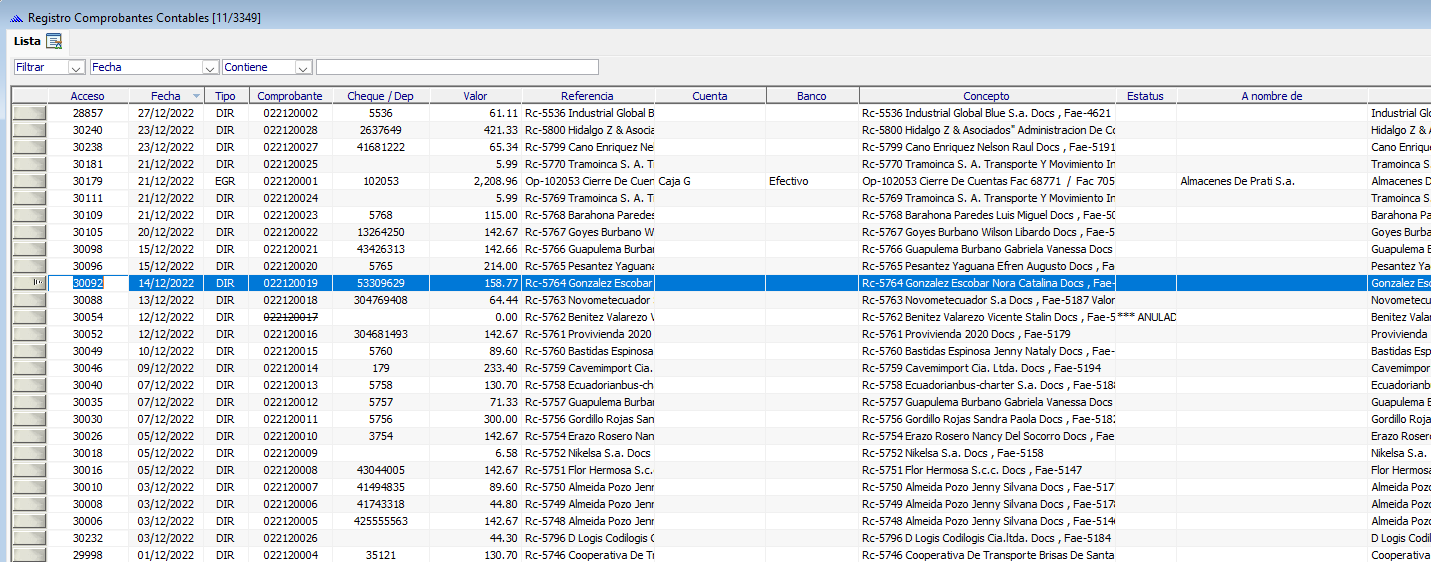Image resolution: width=1431 pixels, height=562 pixels.
Task: Open the Filtrar dropdown
Action: coord(77,67)
